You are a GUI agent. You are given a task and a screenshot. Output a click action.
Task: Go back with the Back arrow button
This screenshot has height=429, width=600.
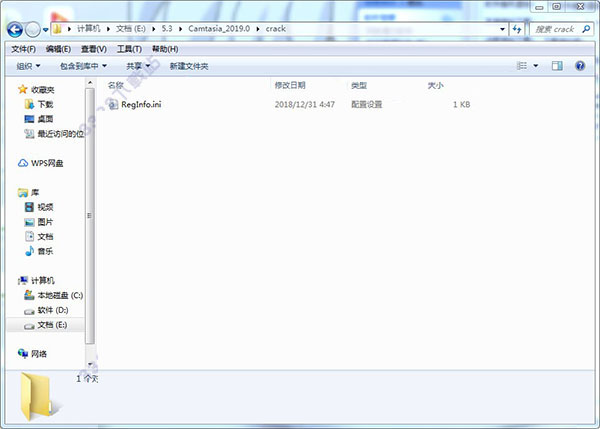(x=15, y=29)
